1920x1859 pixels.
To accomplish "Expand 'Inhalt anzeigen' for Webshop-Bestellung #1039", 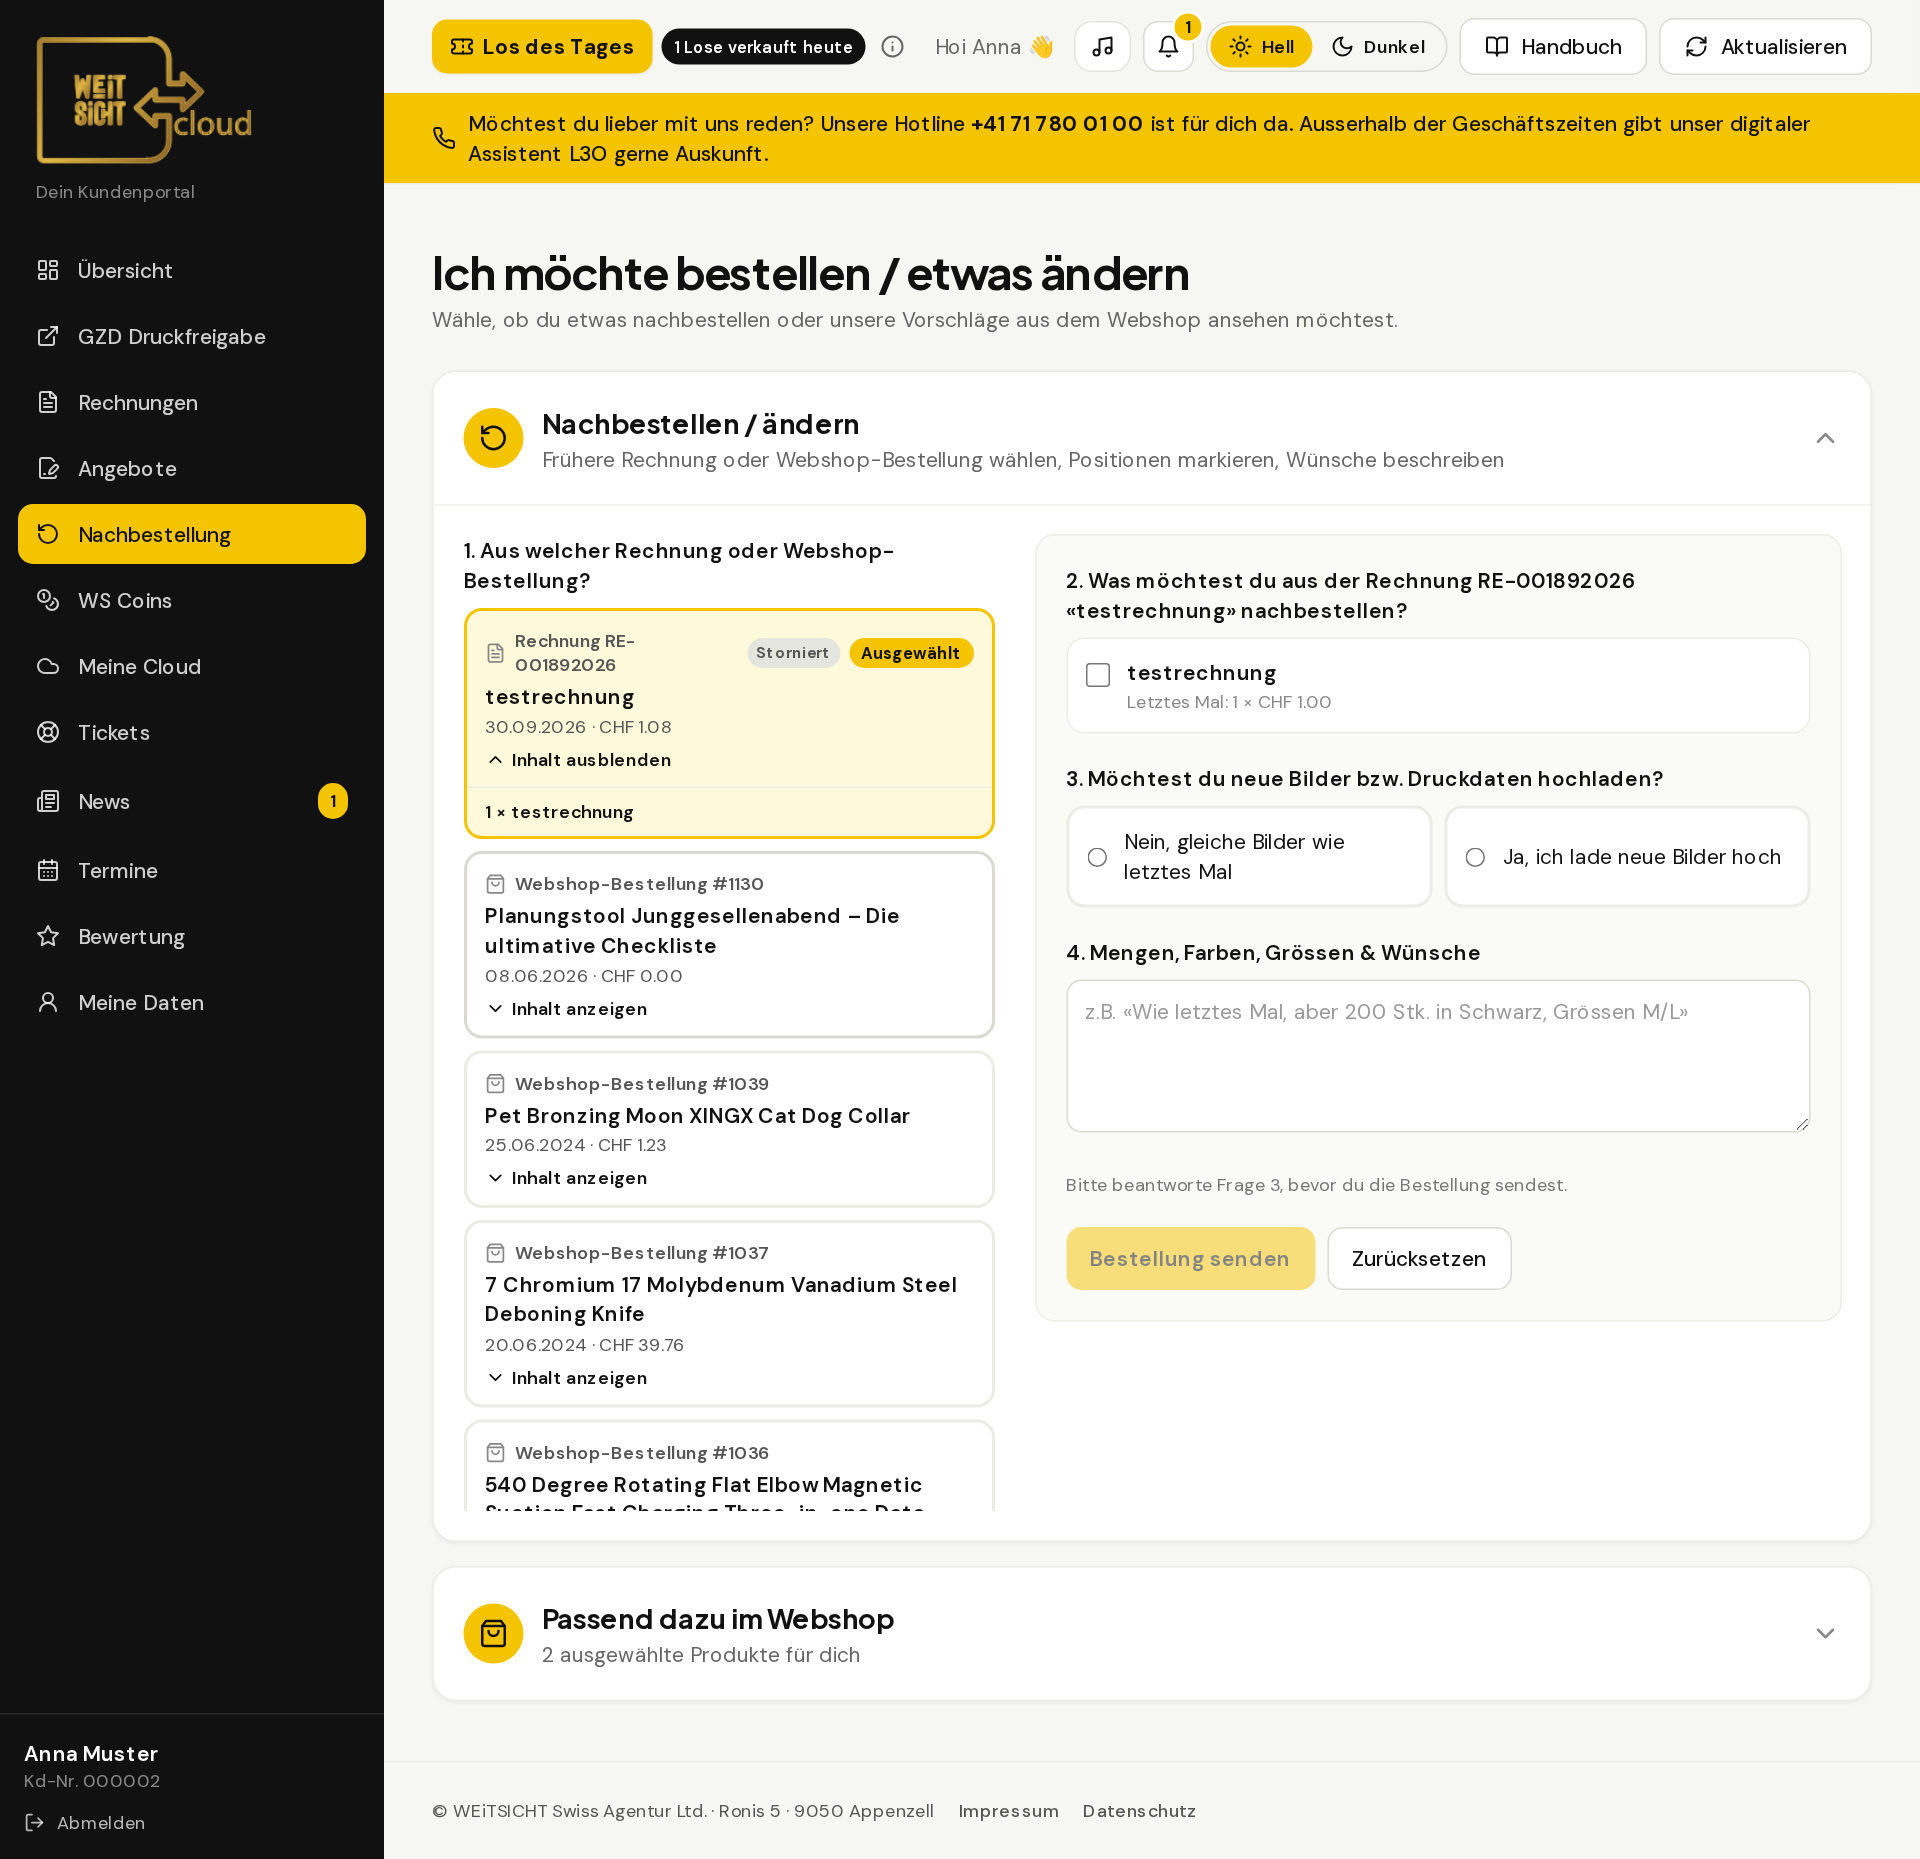I will point(567,1178).
